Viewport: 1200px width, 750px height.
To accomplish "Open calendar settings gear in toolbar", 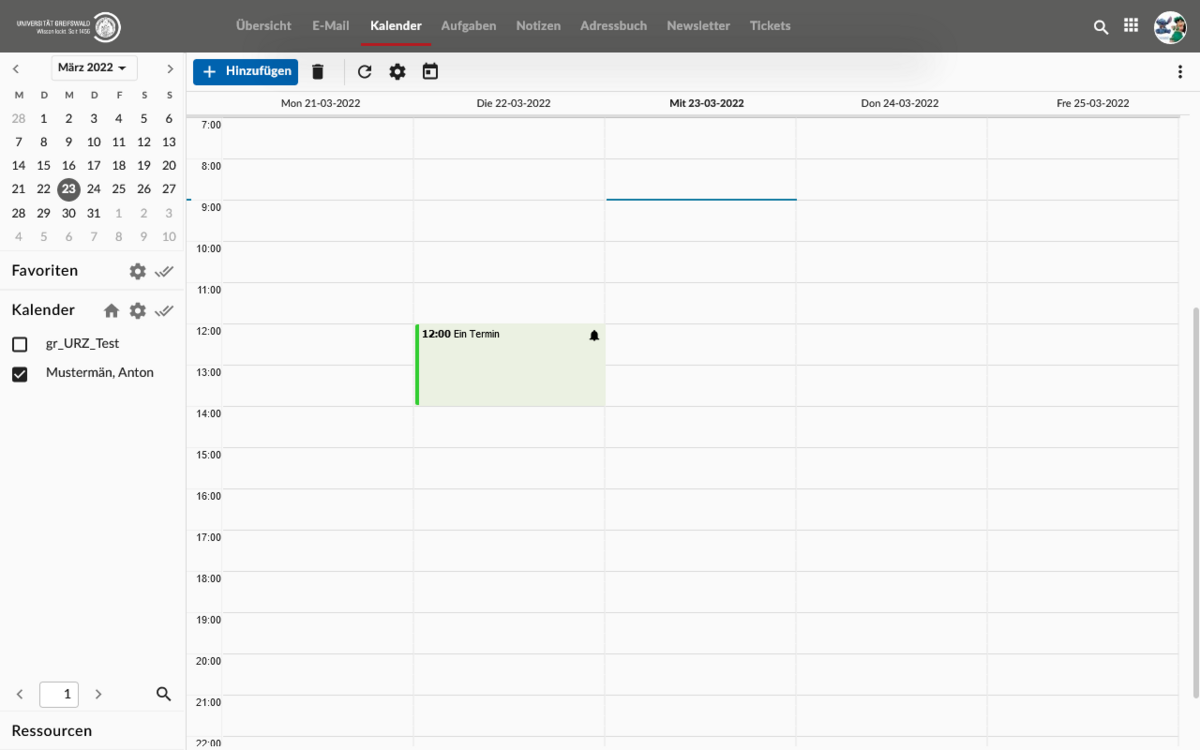I will click(x=397, y=72).
